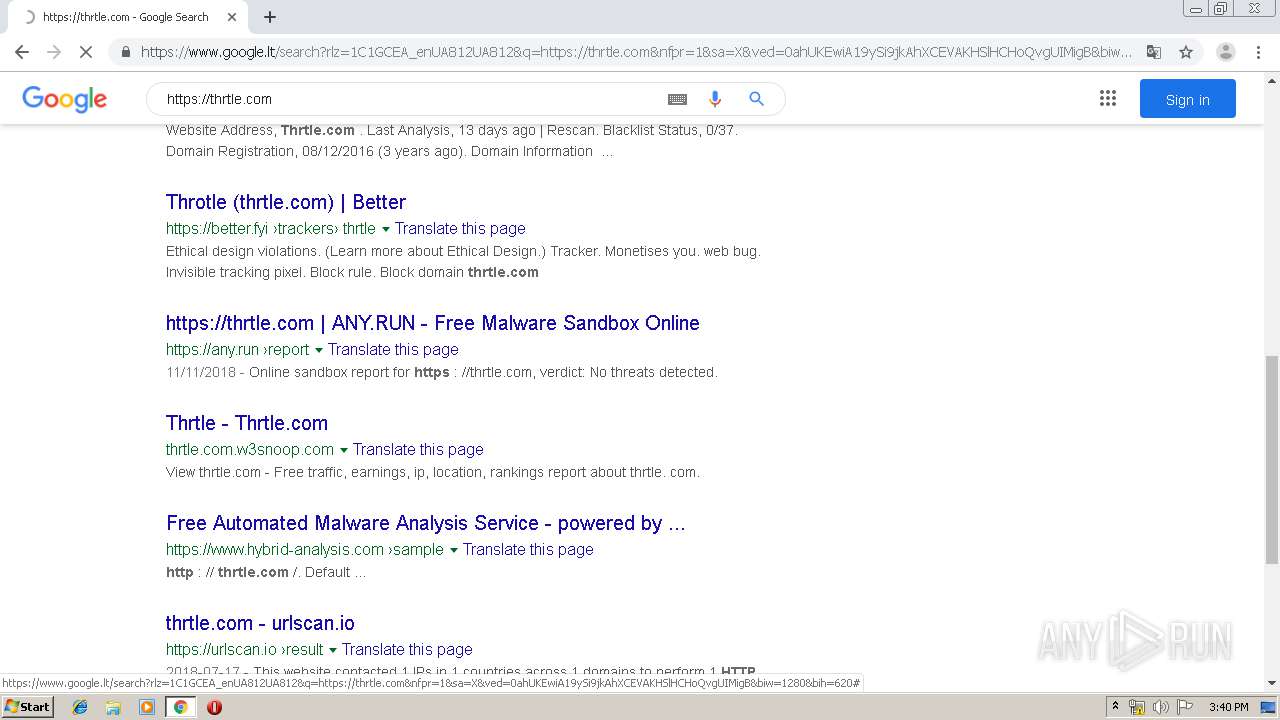This screenshot has width=1280, height=720.
Task: Open Windows Explorer folder in taskbar
Action: (x=113, y=707)
